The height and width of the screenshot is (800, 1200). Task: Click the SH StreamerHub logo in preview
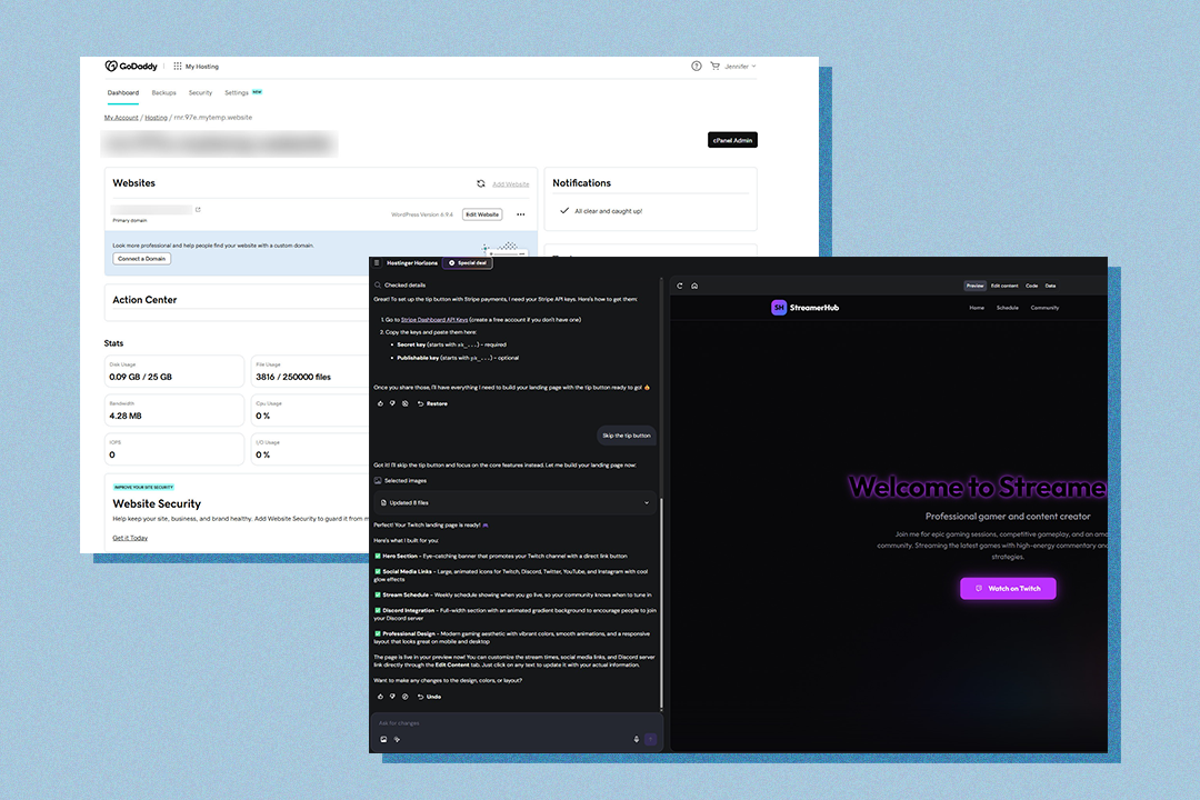click(805, 307)
